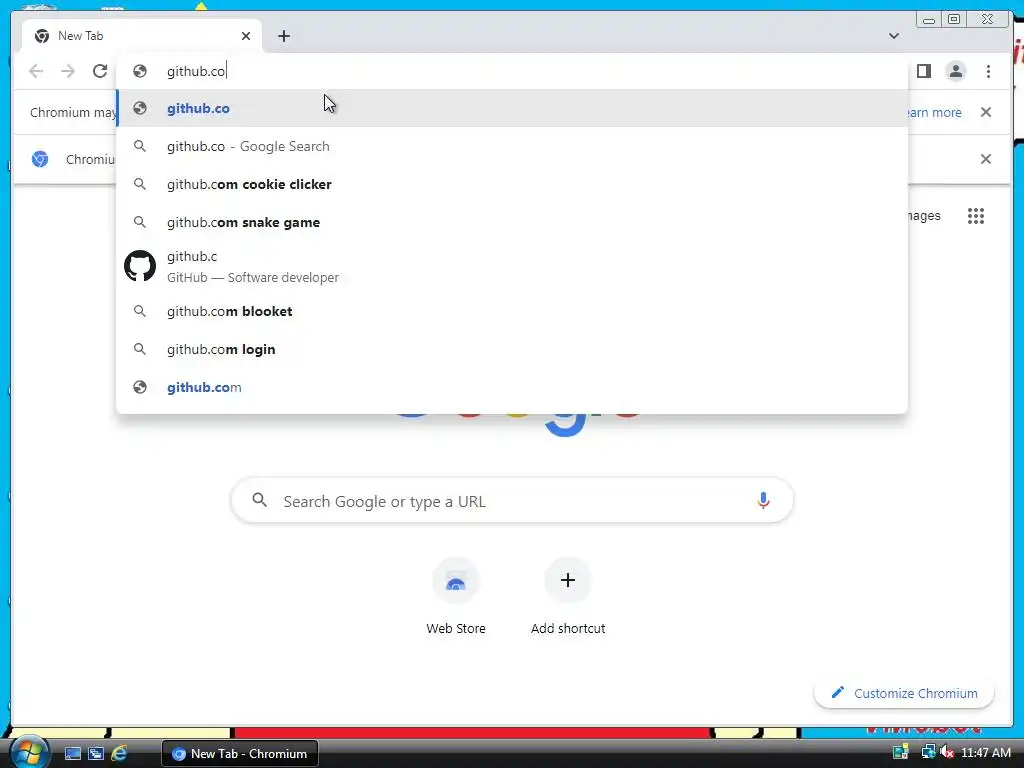Click the browser forward arrow
This screenshot has width=1024, height=768.
click(68, 71)
